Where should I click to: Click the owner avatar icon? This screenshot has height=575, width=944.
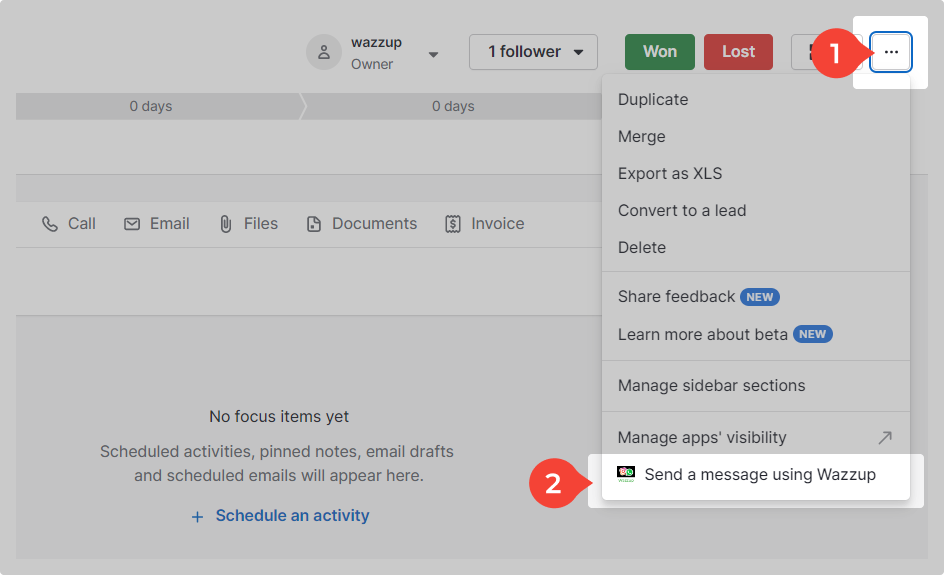[x=324, y=53]
